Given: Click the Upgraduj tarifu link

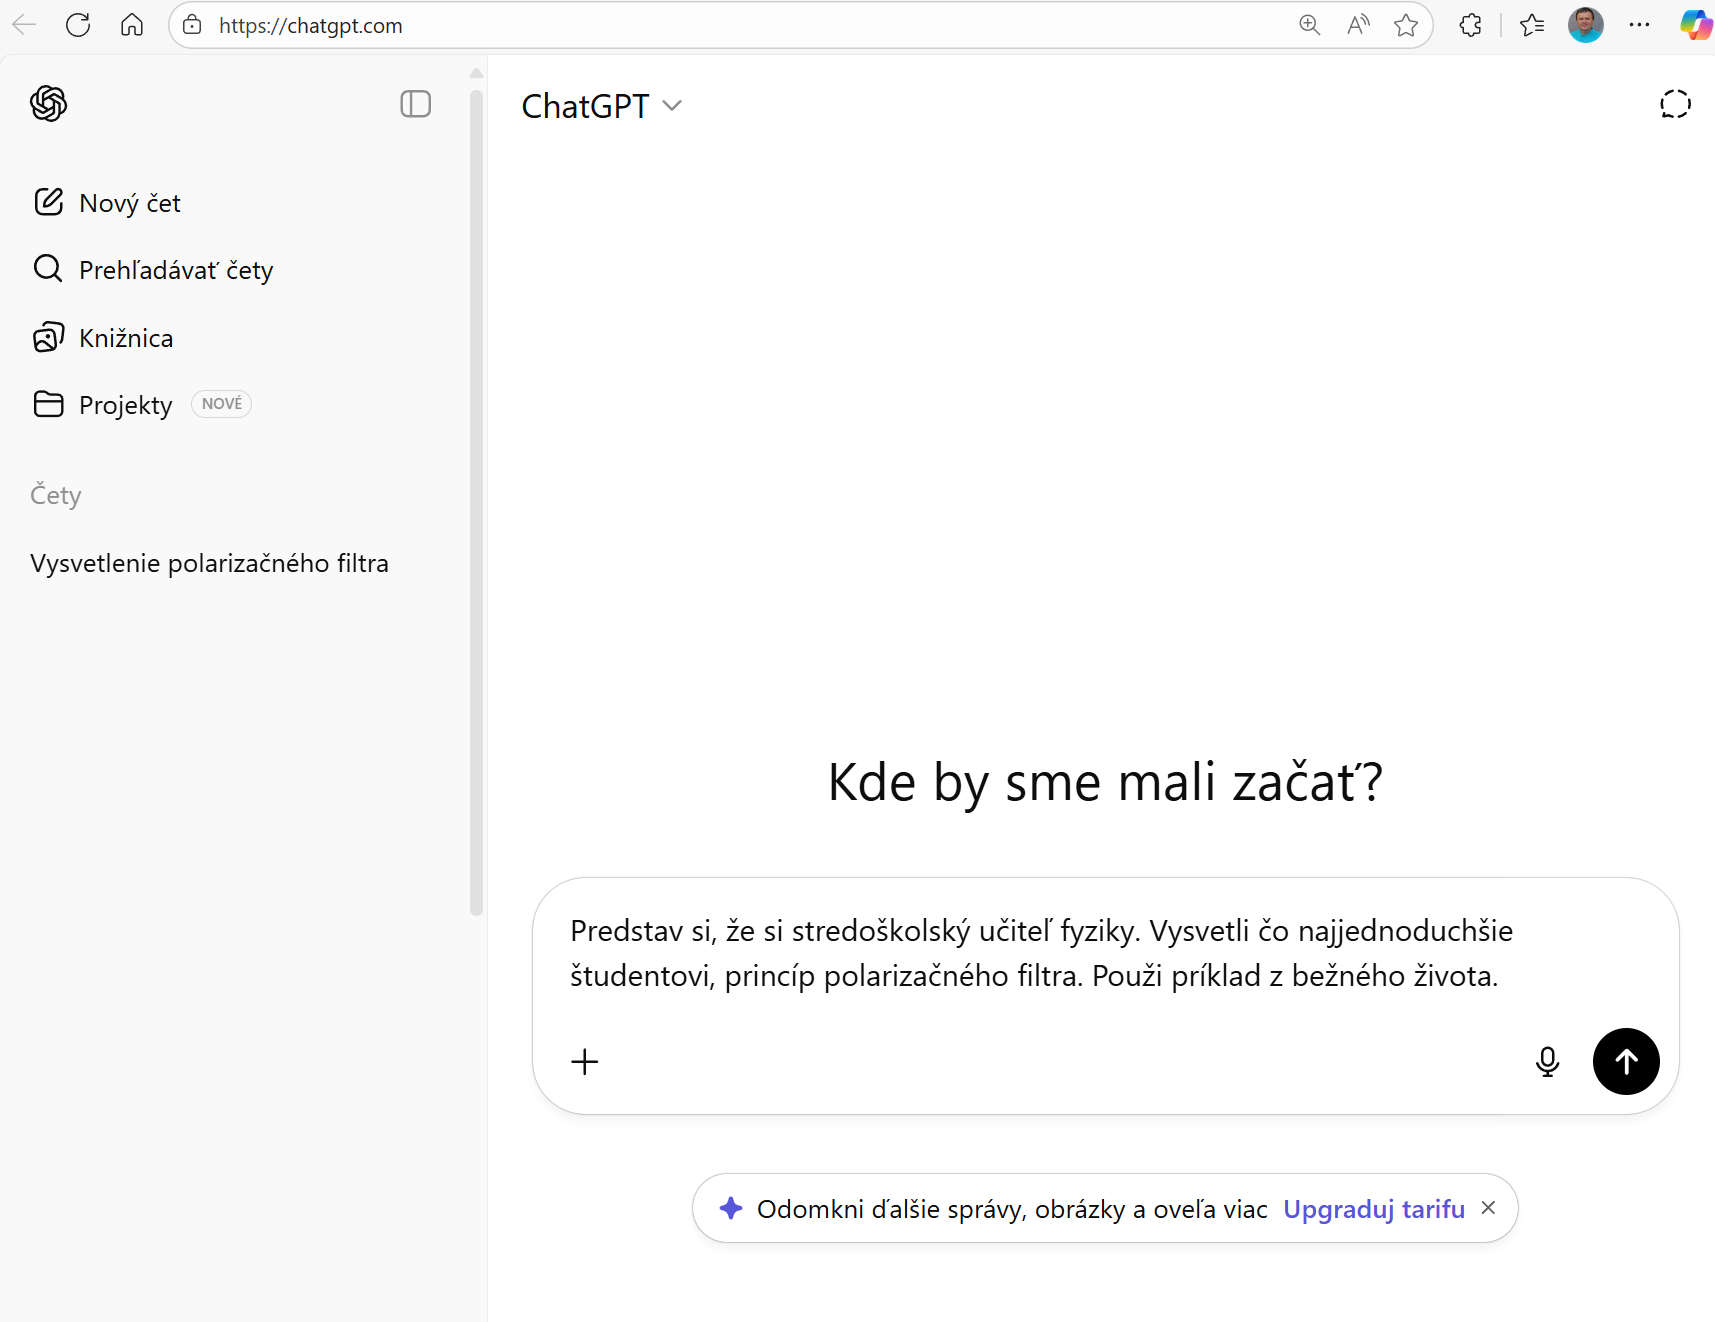Looking at the screenshot, I should [x=1373, y=1209].
